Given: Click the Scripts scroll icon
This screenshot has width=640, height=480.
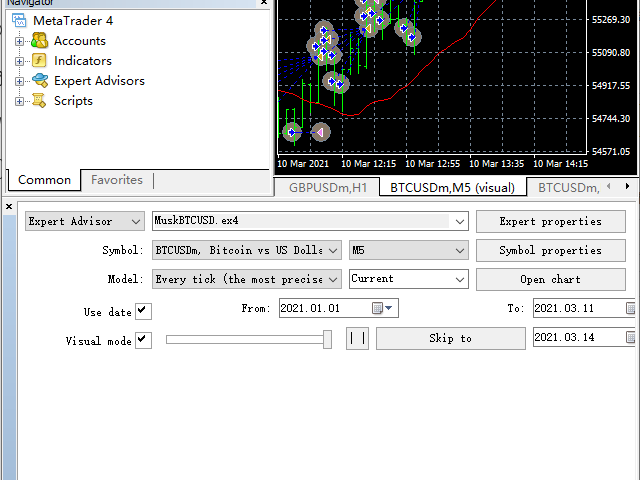Looking at the screenshot, I should click(39, 101).
